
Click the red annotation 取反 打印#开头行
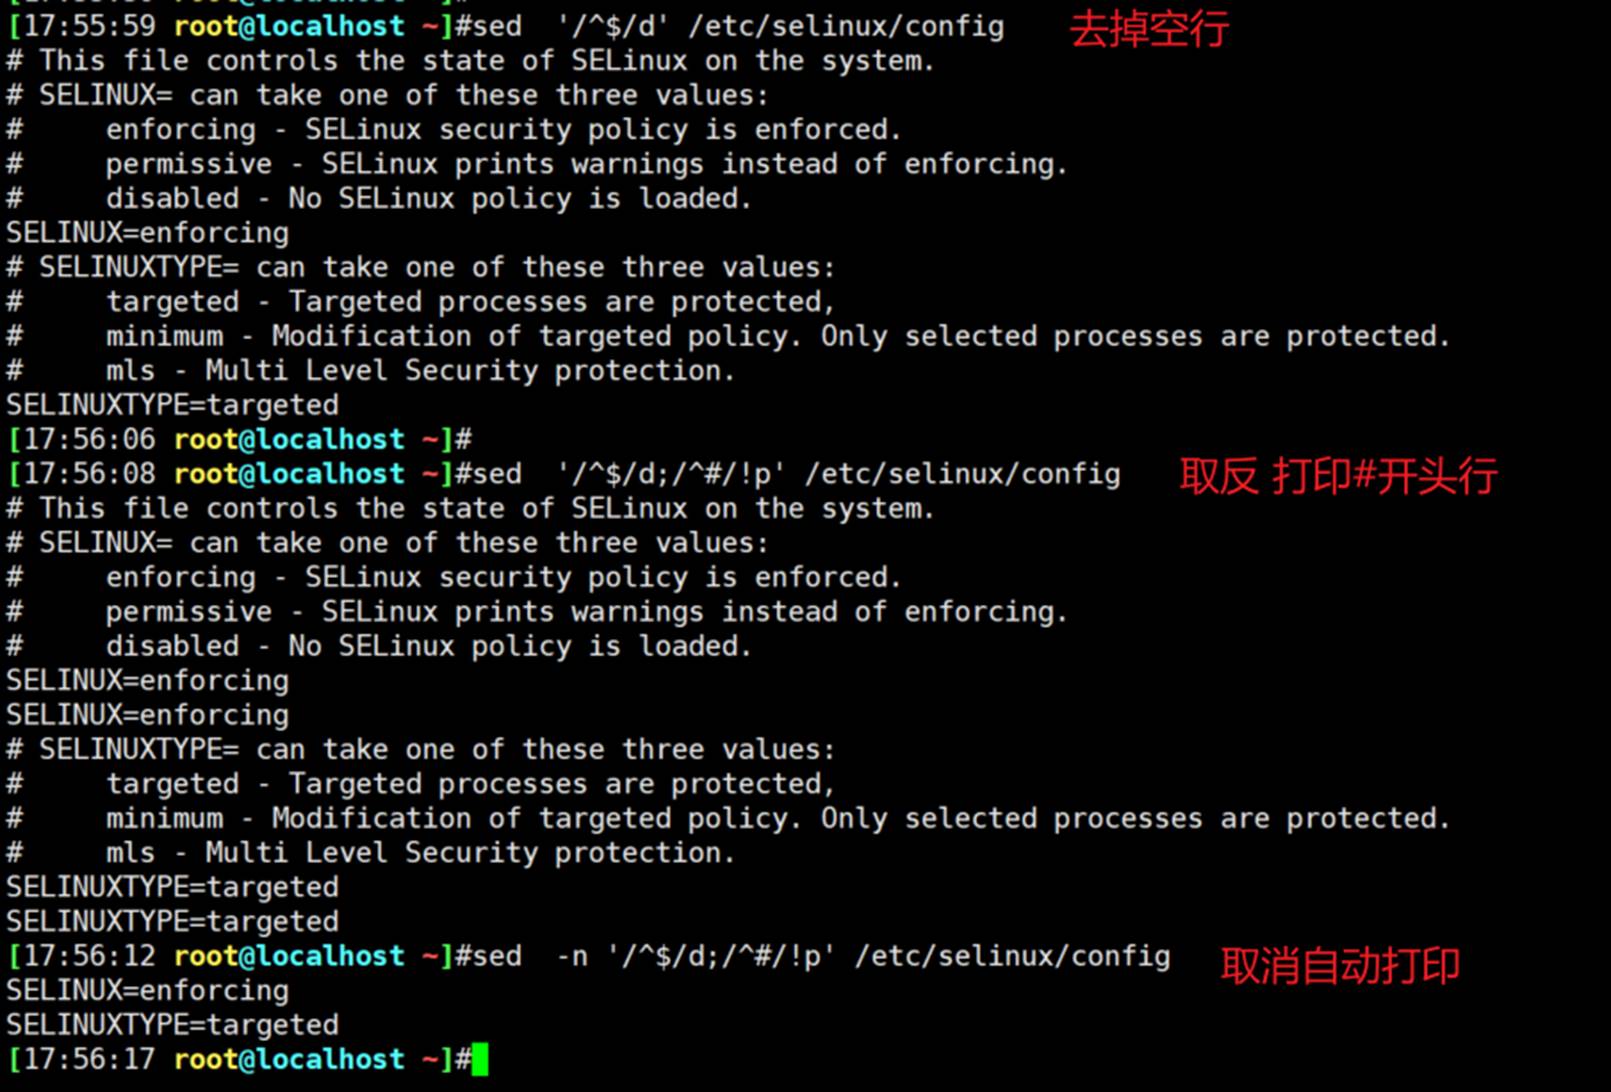coord(1337,476)
